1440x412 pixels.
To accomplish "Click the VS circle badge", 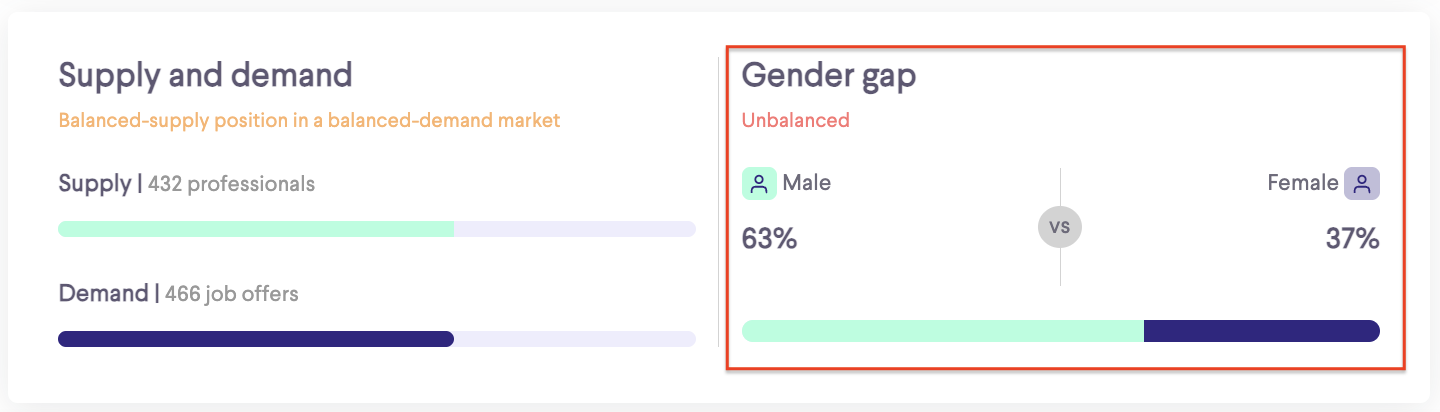I will coord(1060,227).
